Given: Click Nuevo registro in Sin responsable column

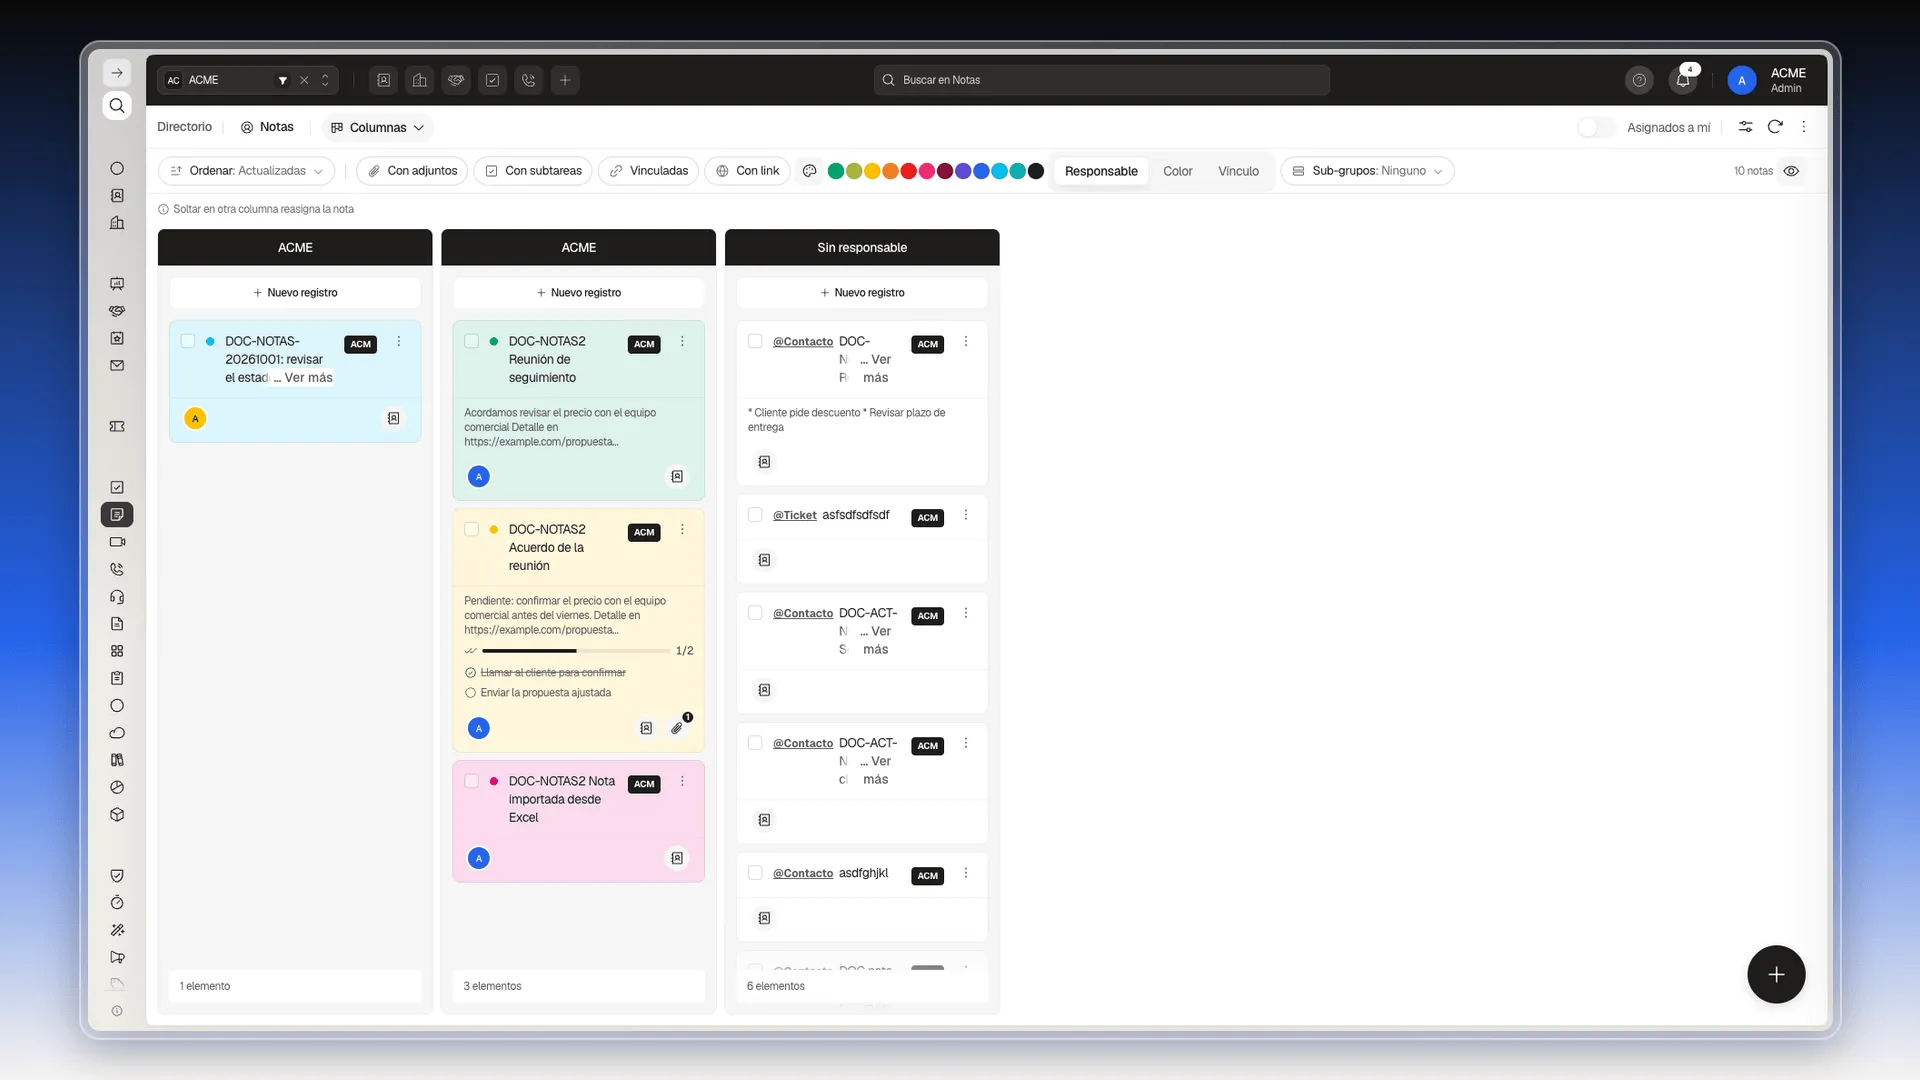Looking at the screenshot, I should pos(862,293).
